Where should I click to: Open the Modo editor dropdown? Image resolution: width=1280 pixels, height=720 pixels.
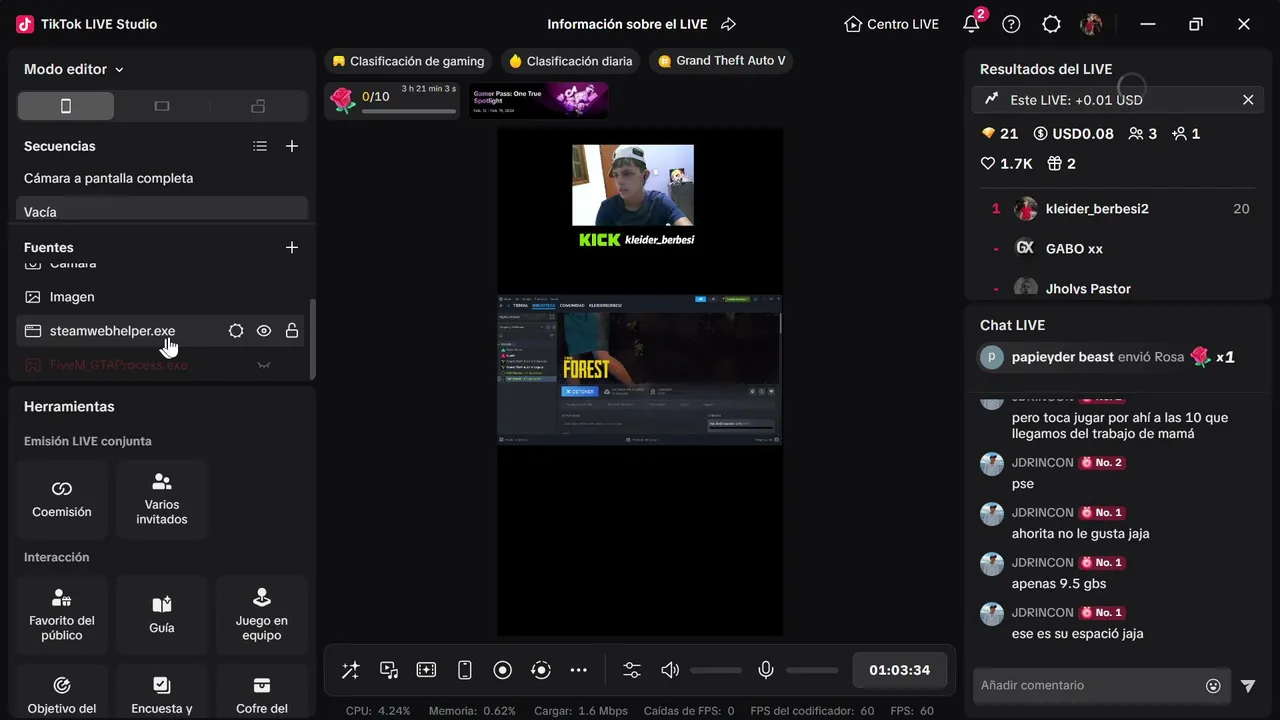(74, 69)
